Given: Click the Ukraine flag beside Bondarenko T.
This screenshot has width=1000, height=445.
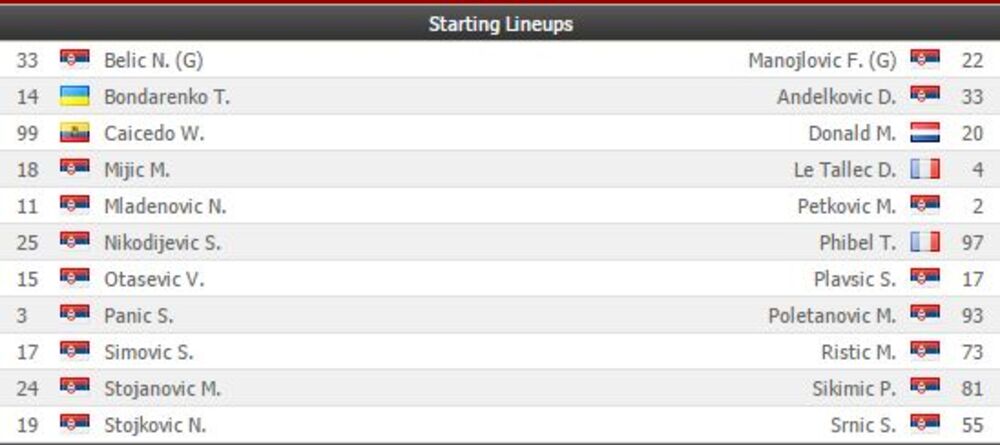Looking at the screenshot, I should pyautogui.click(x=75, y=97).
